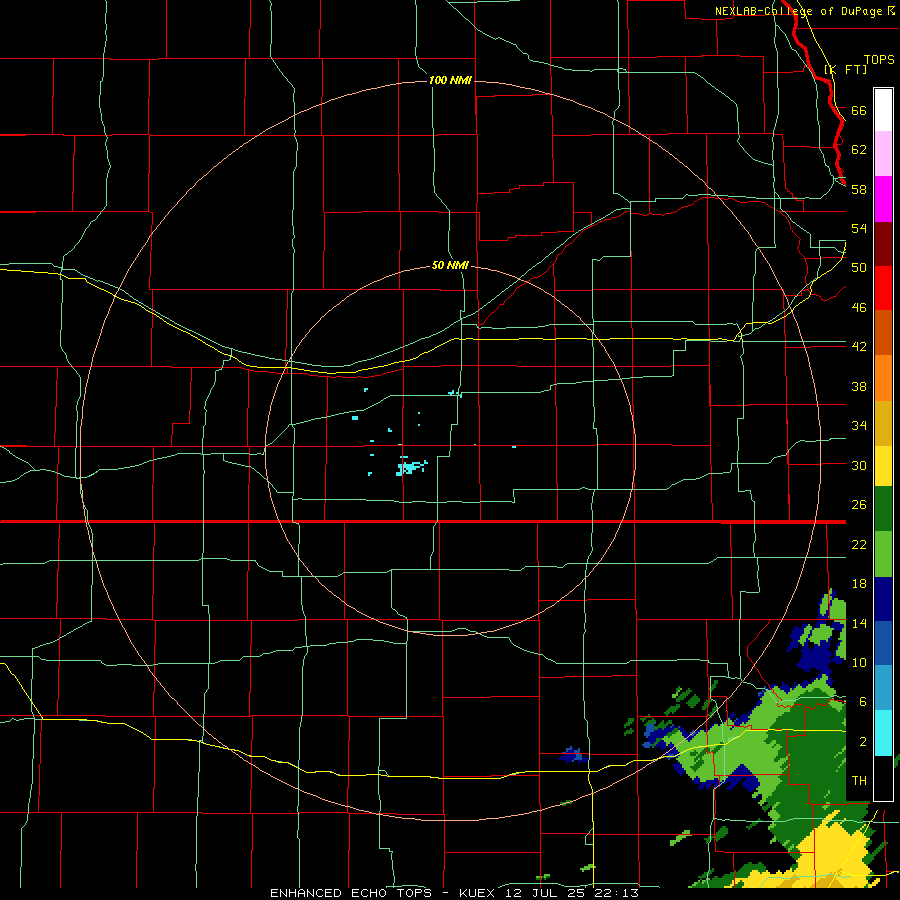Image resolution: width=900 pixels, height=900 pixels.
Task: Click the [K FT] units label
Action: point(846,69)
